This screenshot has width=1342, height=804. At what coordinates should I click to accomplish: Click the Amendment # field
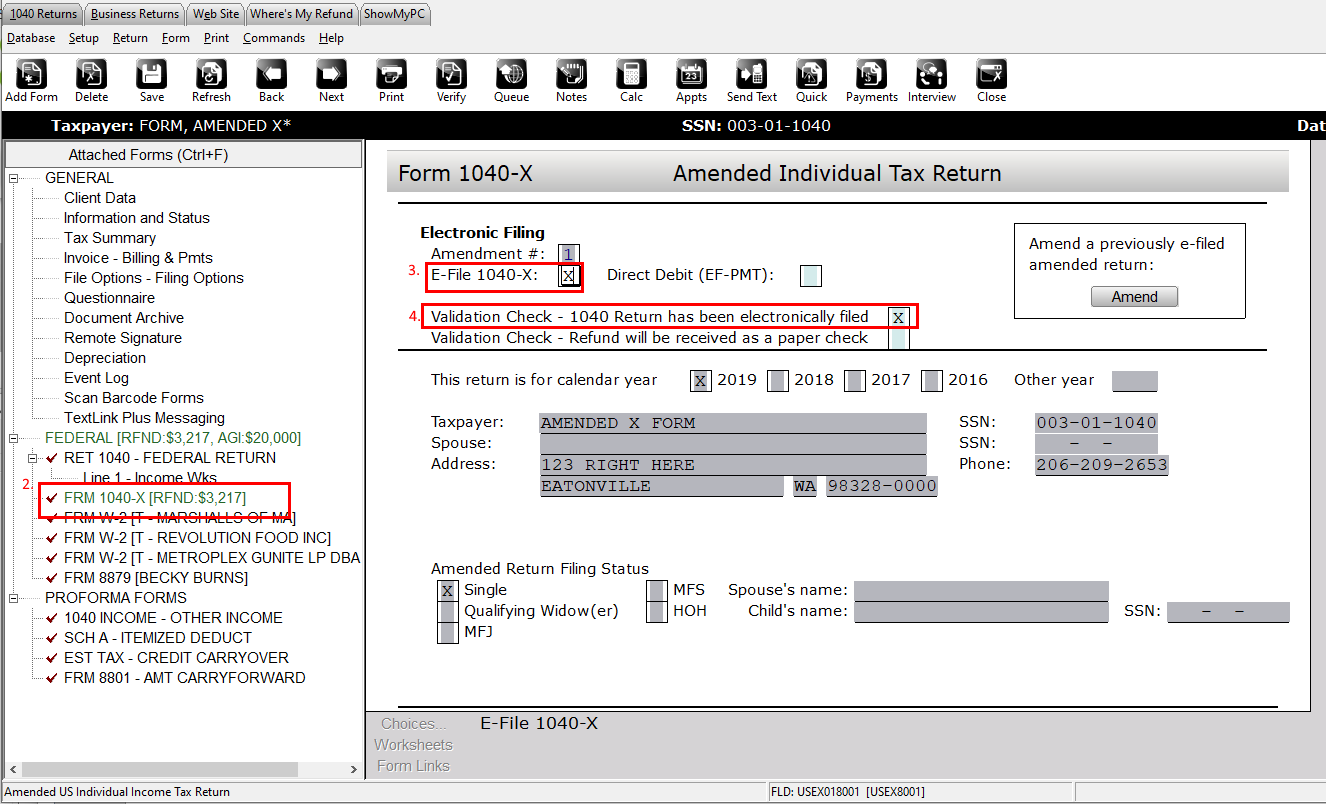click(569, 255)
